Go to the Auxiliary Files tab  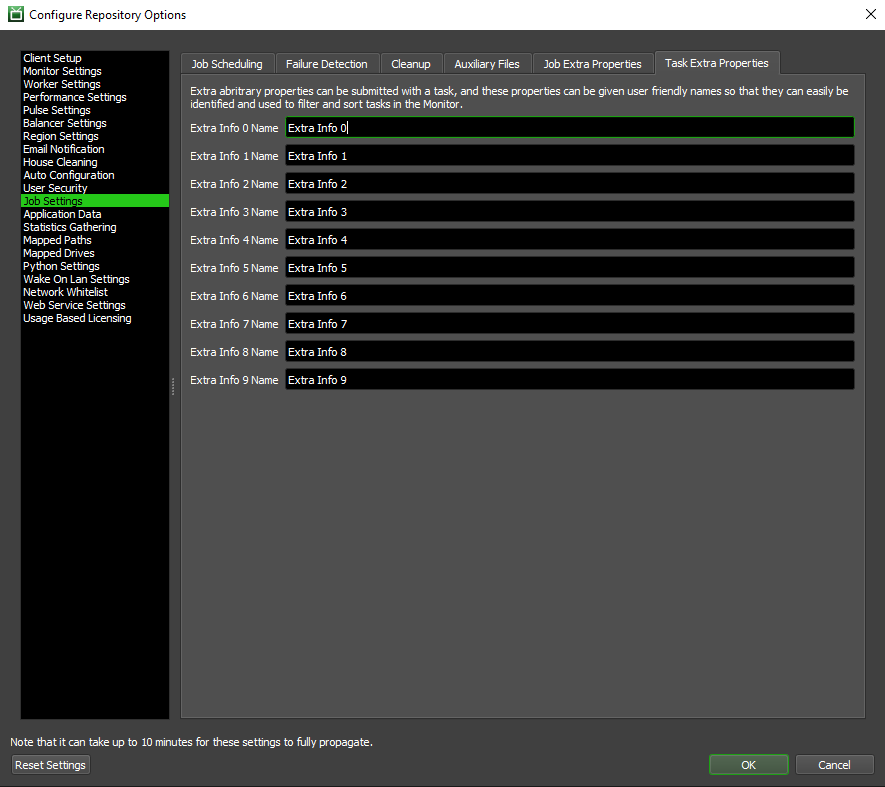[x=487, y=64]
